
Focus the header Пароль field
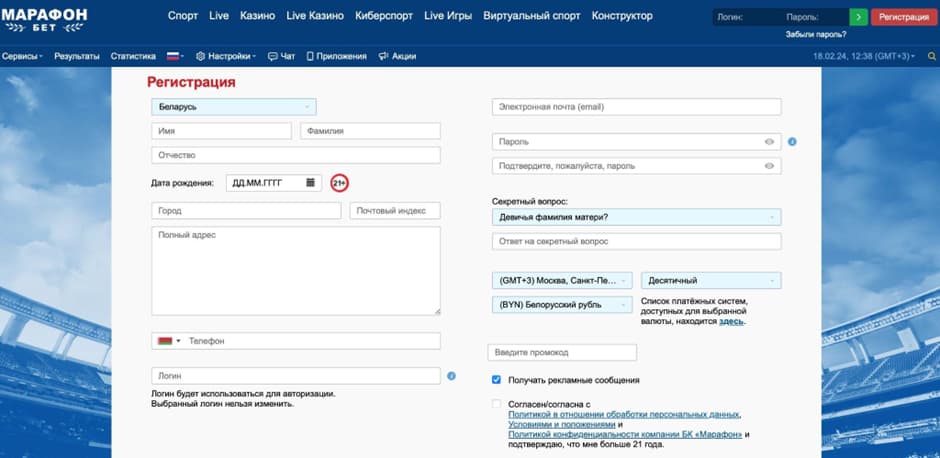click(815, 17)
